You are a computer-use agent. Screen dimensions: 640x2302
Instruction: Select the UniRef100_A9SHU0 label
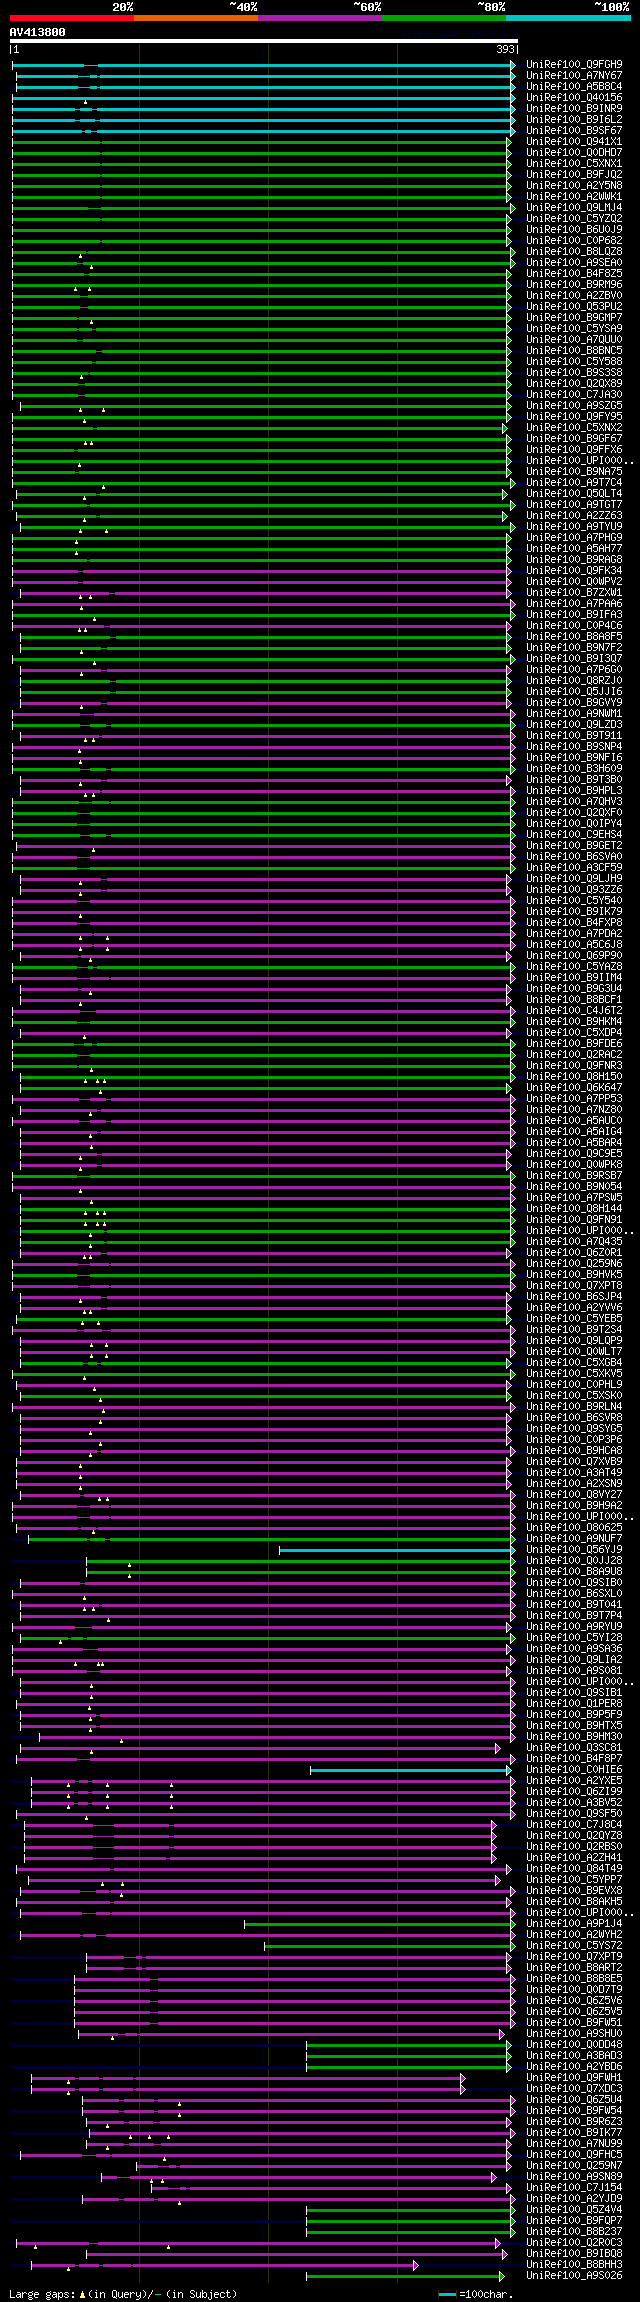pos(574,2034)
